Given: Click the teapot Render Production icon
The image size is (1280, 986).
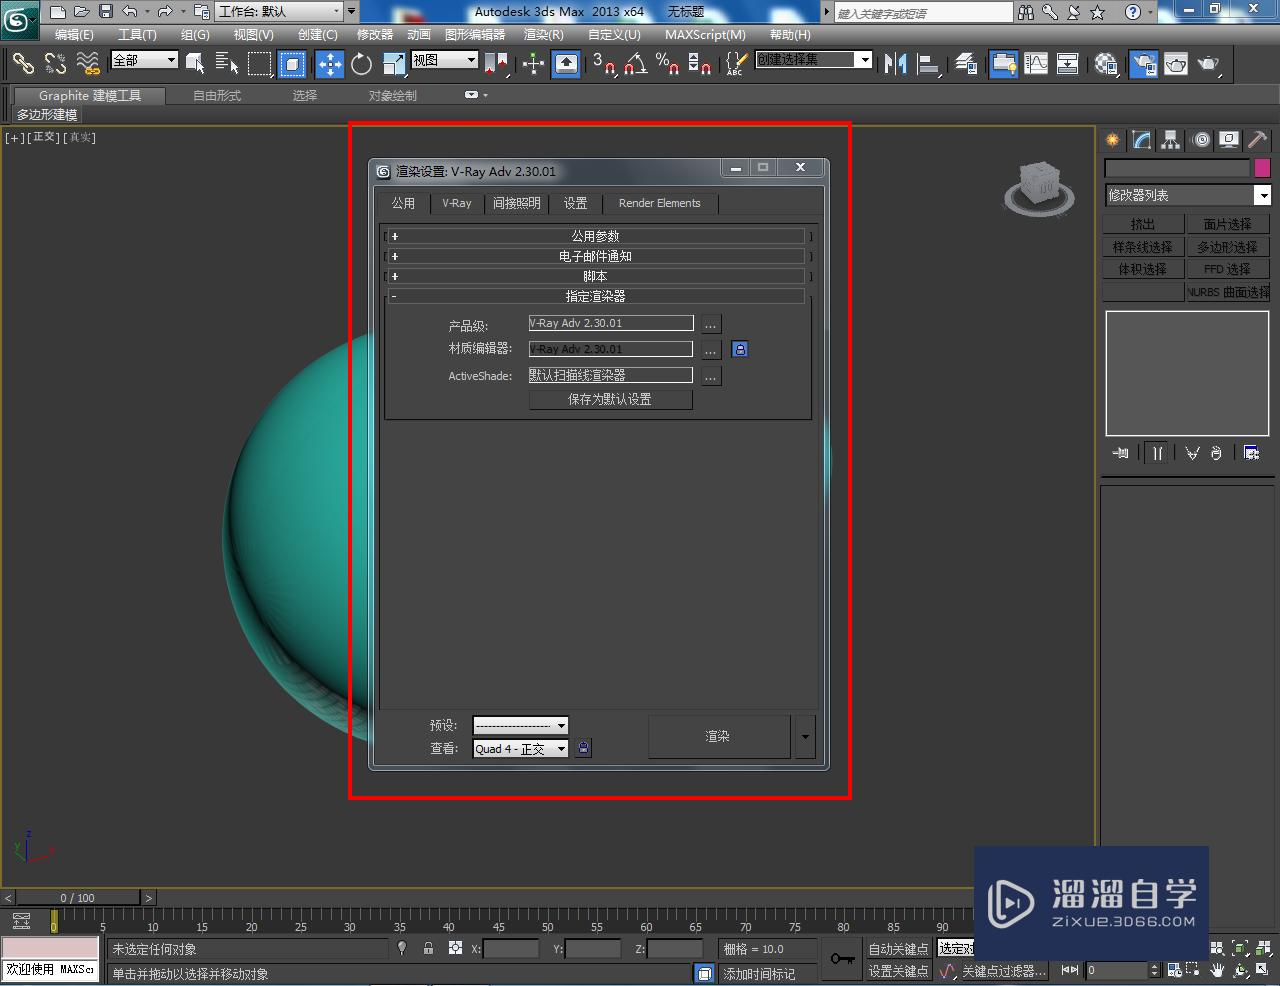Looking at the screenshot, I should pos(1209,64).
